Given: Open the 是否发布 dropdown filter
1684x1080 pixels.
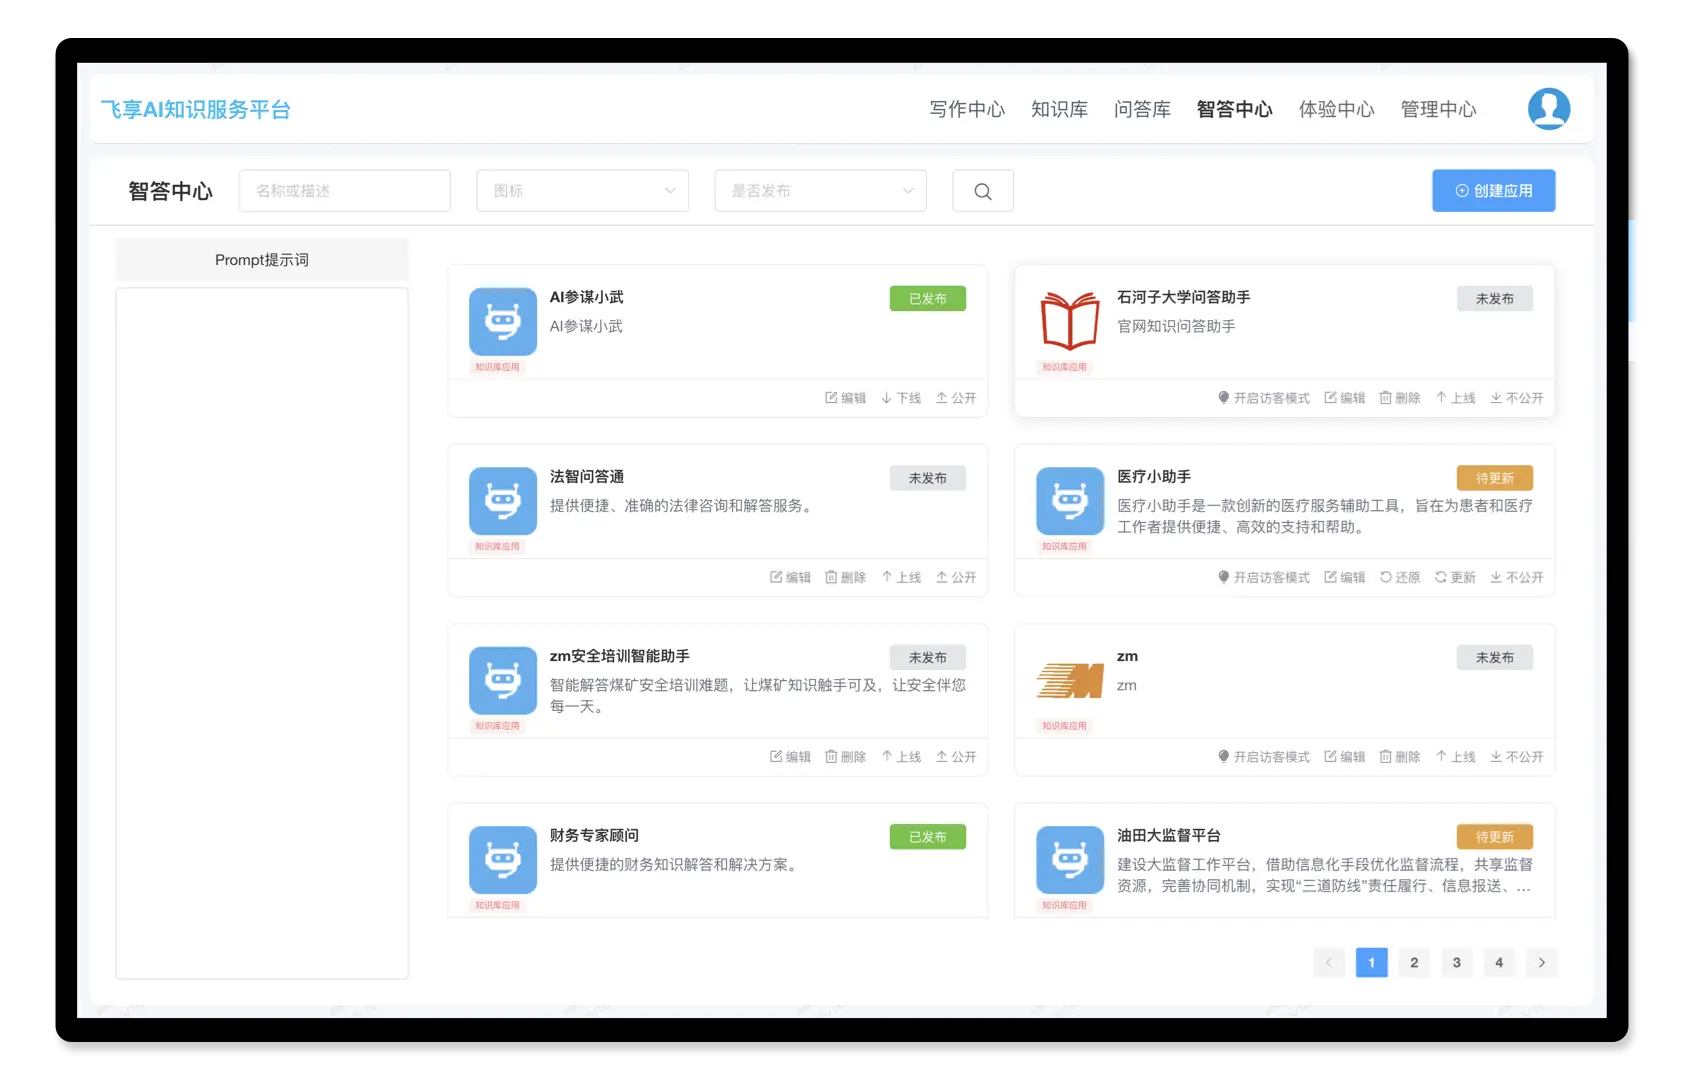Looking at the screenshot, I should tap(820, 191).
